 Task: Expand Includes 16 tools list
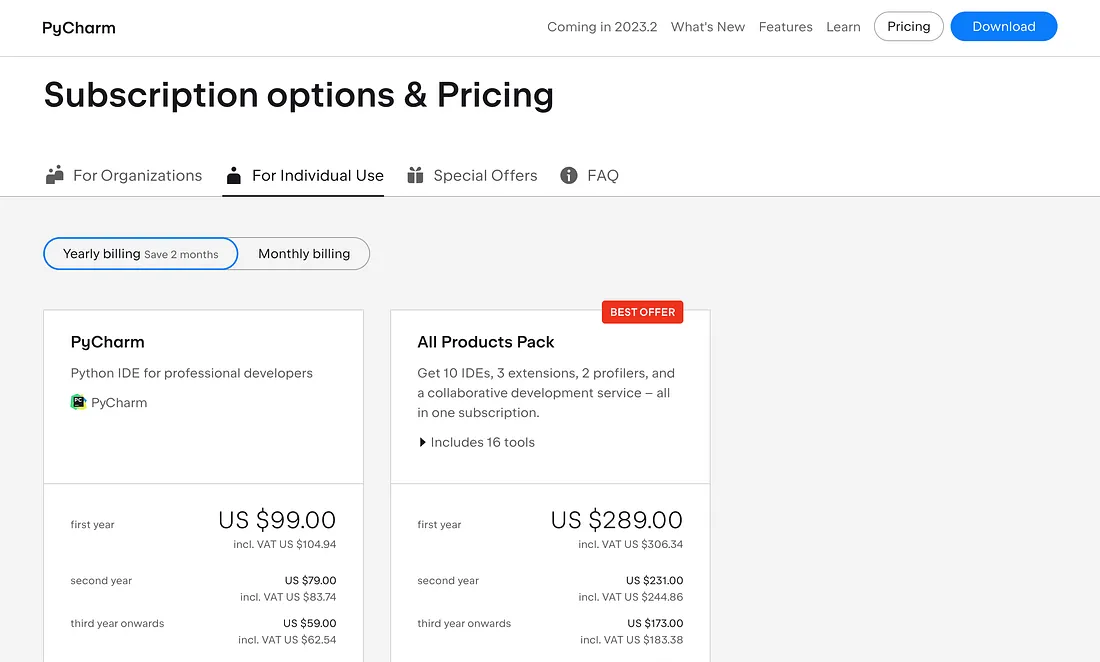point(477,442)
